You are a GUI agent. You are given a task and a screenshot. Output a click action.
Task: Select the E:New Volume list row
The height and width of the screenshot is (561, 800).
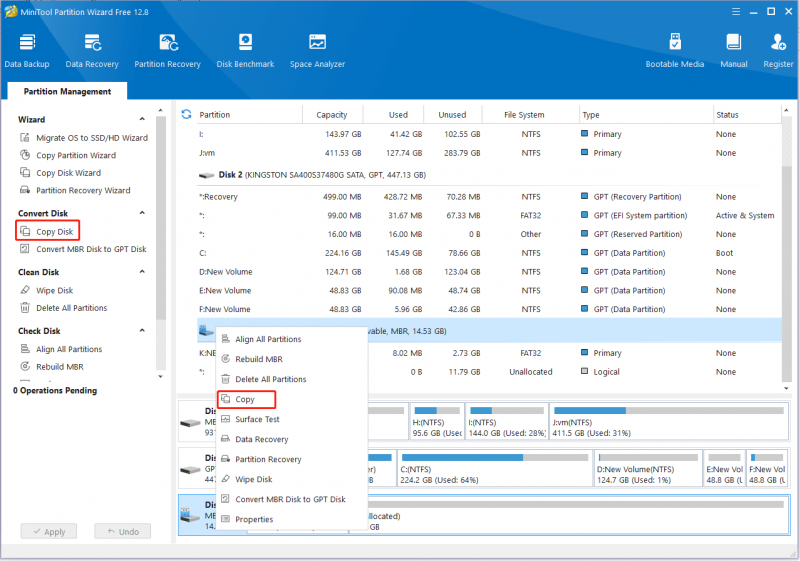tap(489, 291)
